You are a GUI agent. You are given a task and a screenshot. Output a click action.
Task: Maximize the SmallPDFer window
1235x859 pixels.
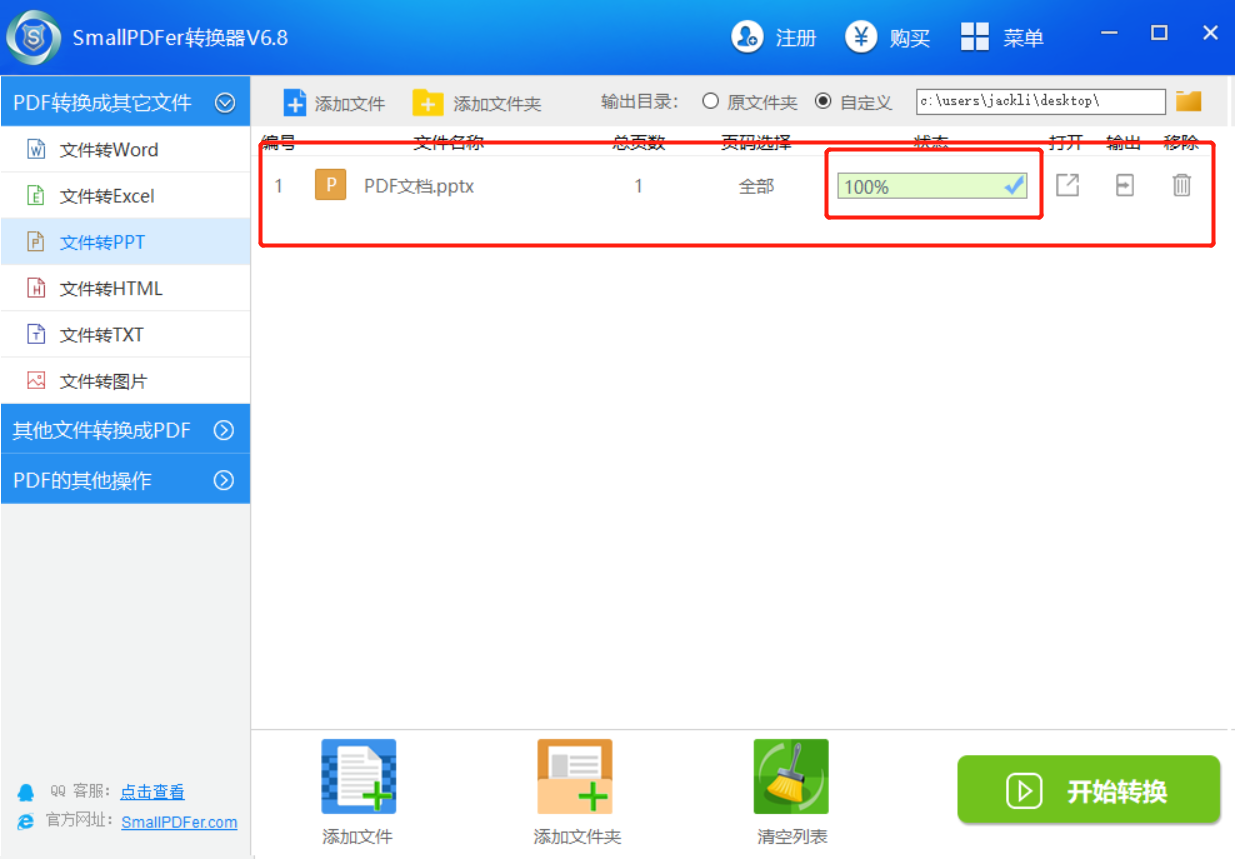(1159, 33)
